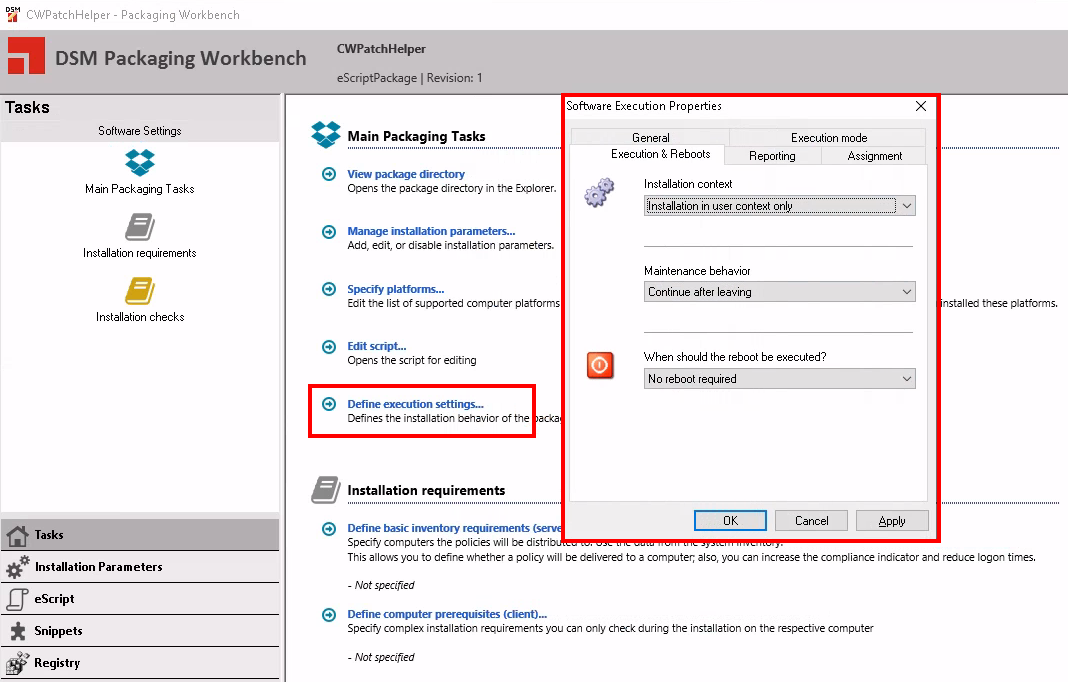Click the arrow icon beside Define execution settings
Image resolution: width=1068 pixels, height=682 pixels.
329,404
